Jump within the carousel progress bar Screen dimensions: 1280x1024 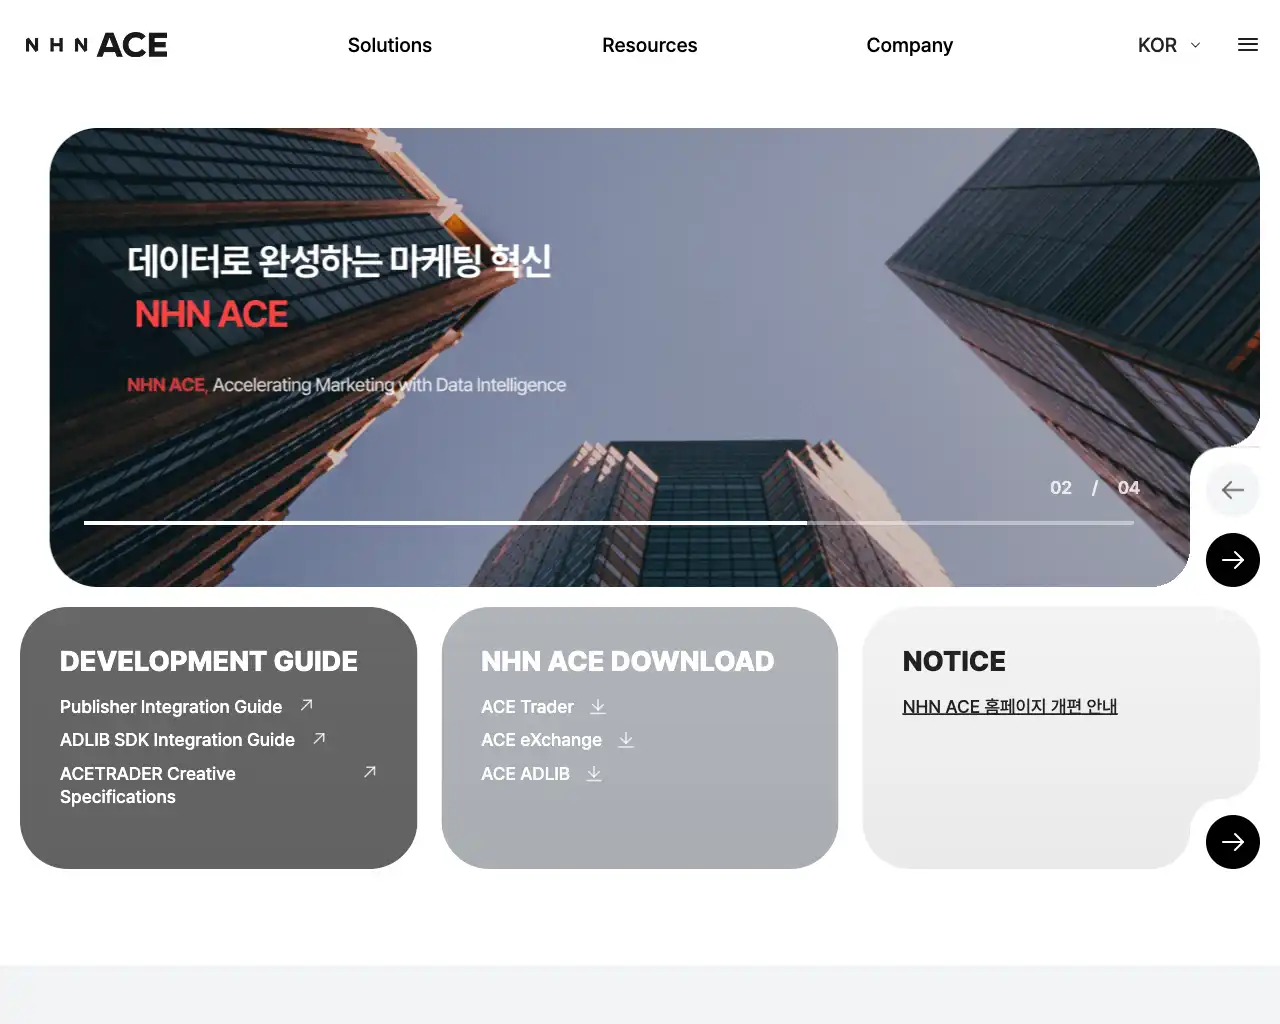[x=608, y=522]
